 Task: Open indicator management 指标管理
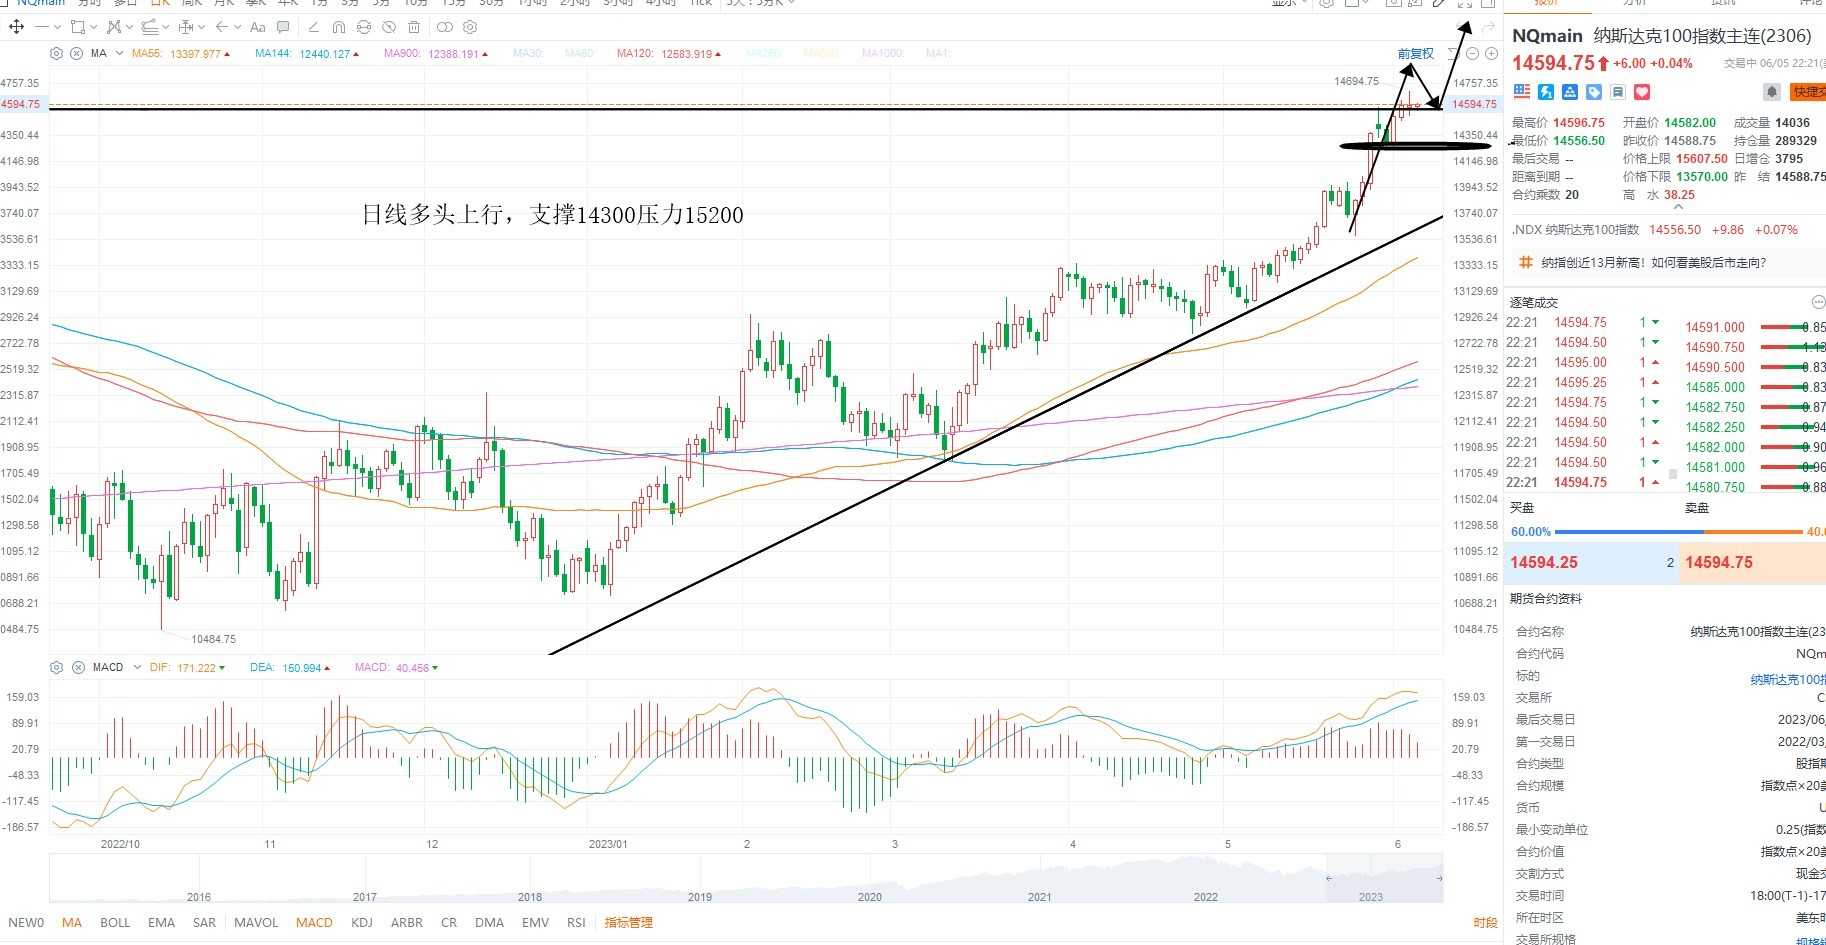(628, 922)
